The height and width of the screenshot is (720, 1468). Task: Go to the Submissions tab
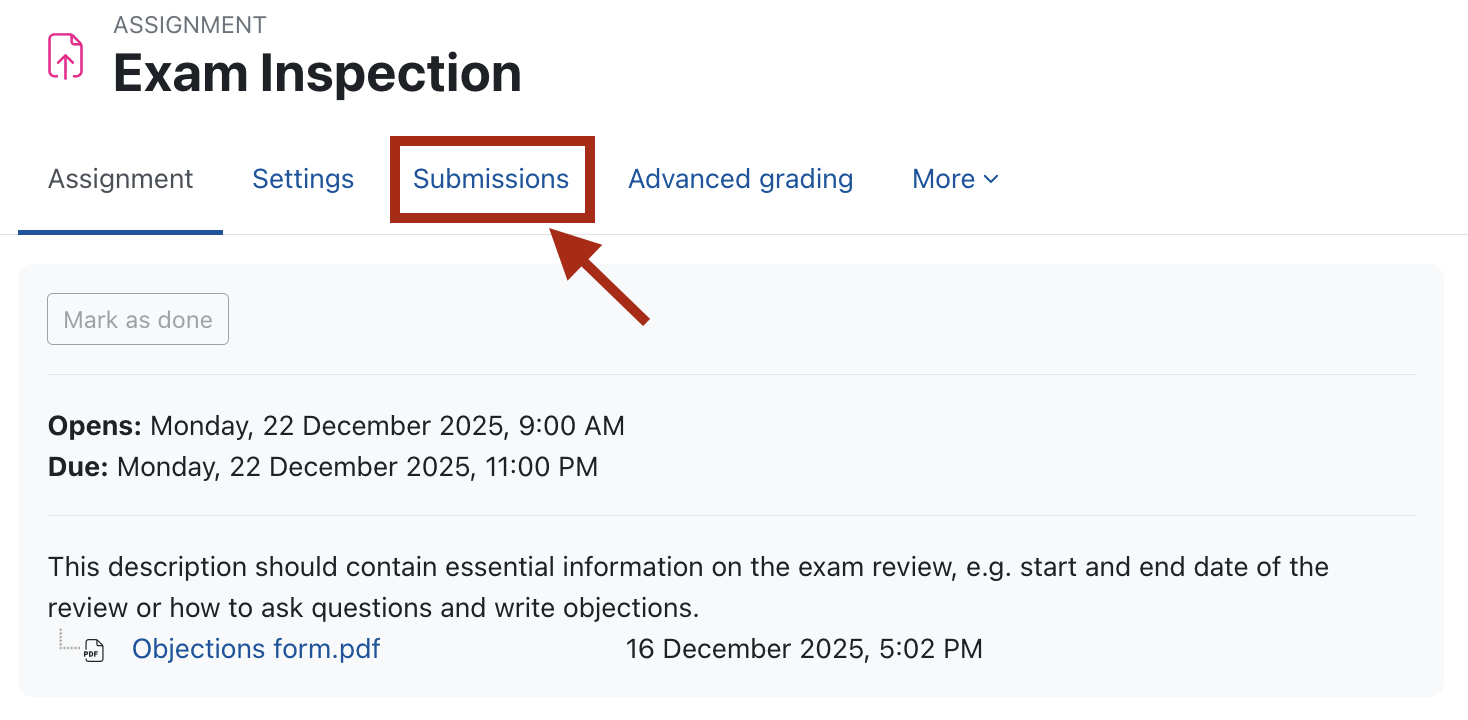491,179
